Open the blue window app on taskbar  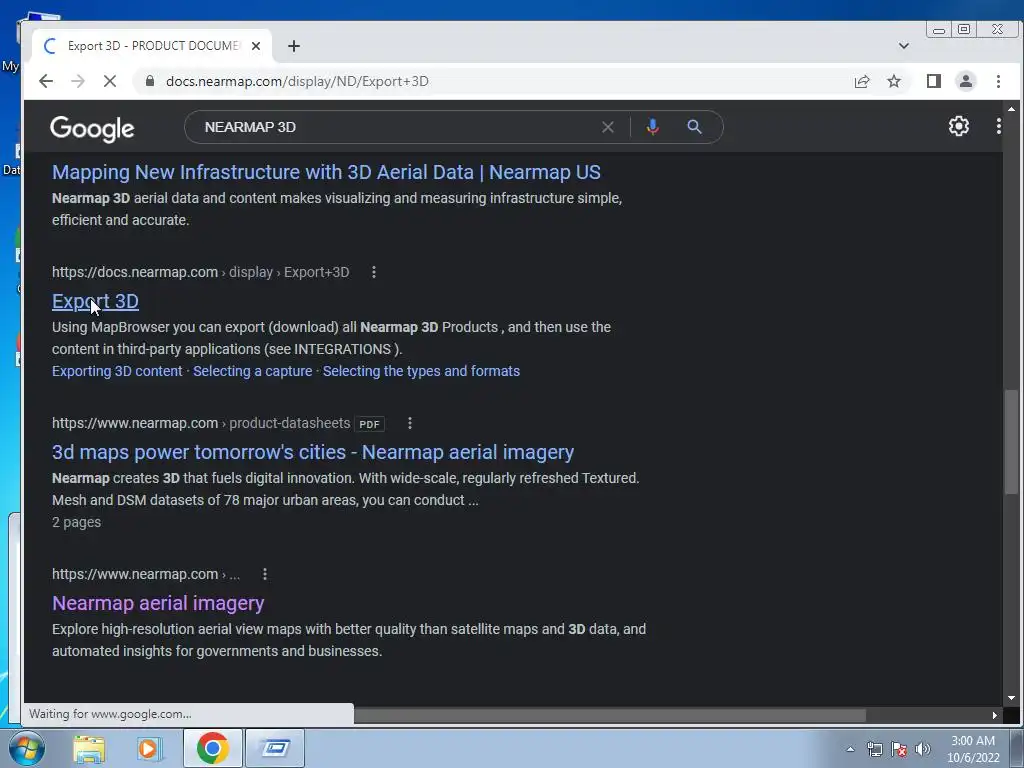(275, 748)
